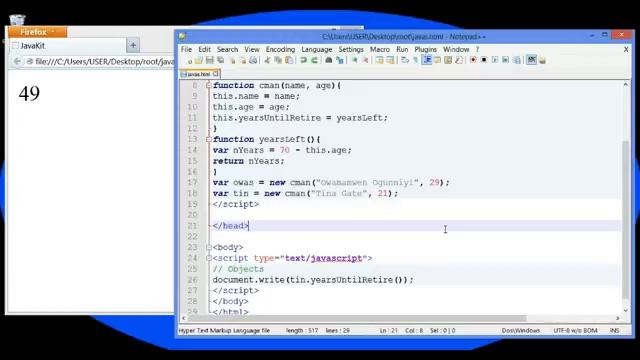Select the javas.html document tab
Image resolution: width=640 pixels, height=360 pixels.
[x=199, y=74]
